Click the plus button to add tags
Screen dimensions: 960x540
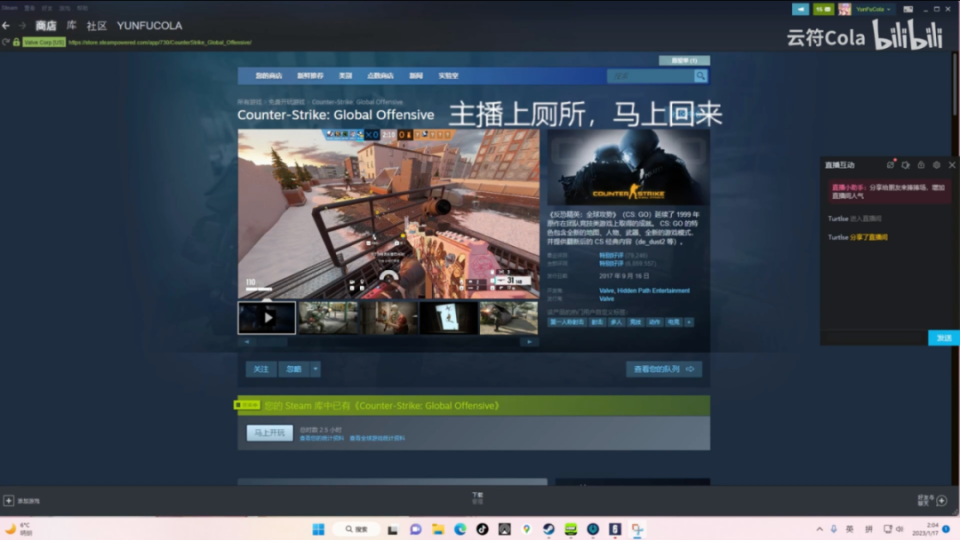(x=689, y=322)
